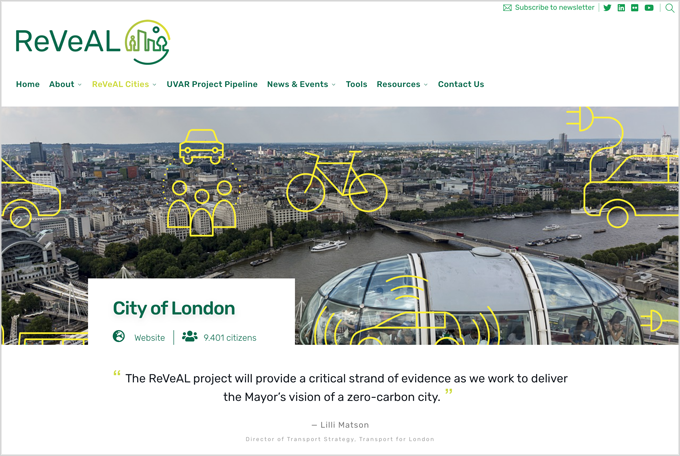The height and width of the screenshot is (456, 680).
Task: Open the Subscribe to newsletter link
Action: [x=554, y=7]
